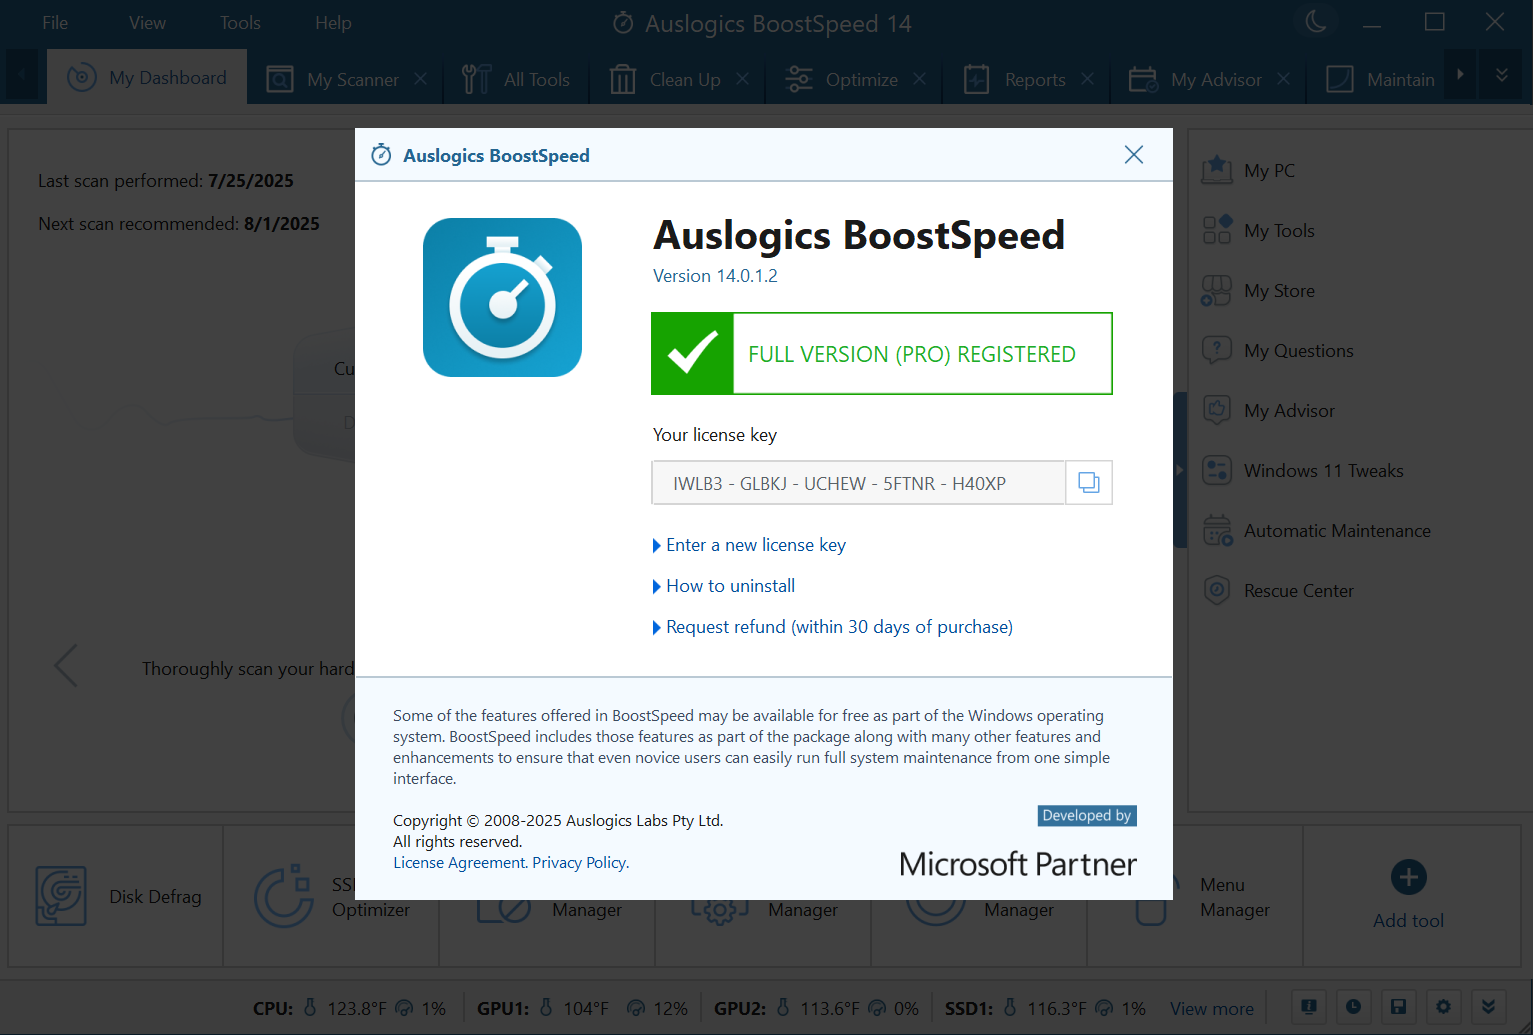
Task: Open the License Agreement link
Action: click(x=459, y=863)
